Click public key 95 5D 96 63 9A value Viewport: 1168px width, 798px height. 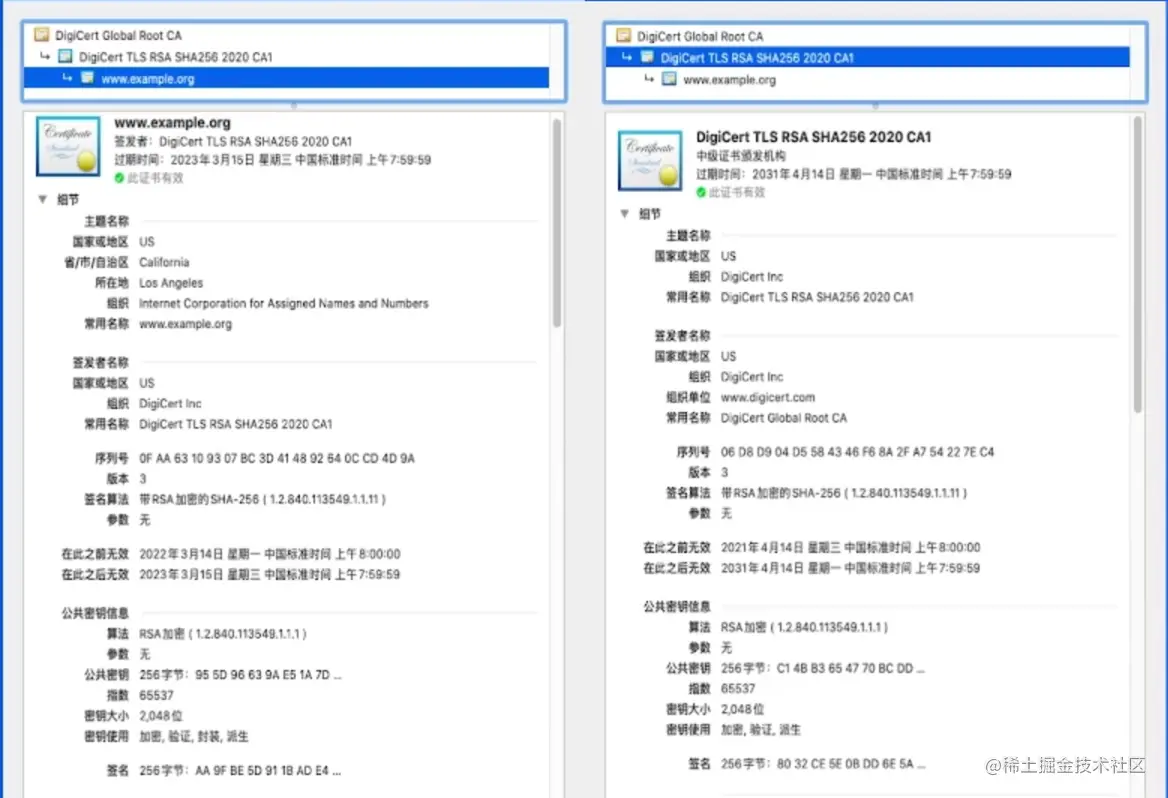(x=240, y=675)
